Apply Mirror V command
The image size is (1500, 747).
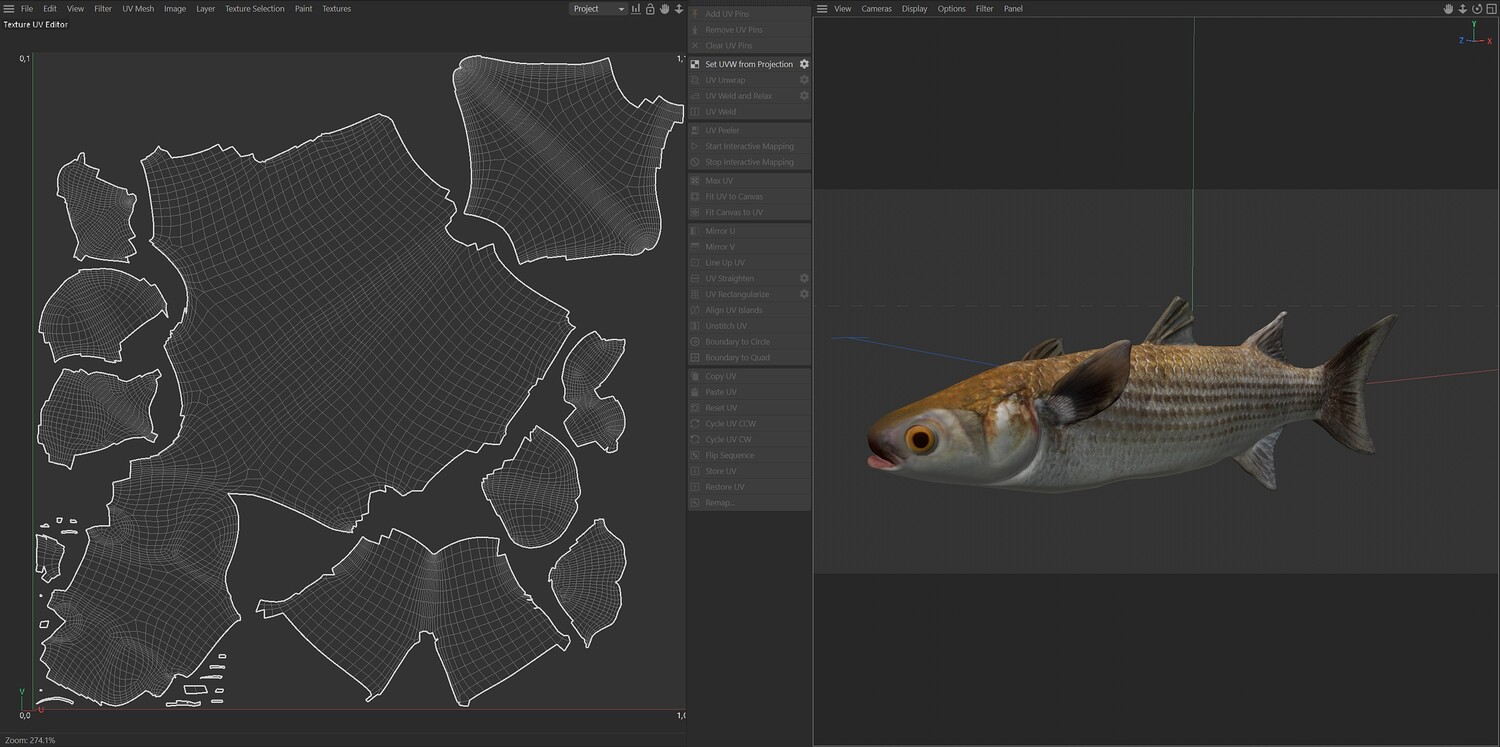pos(749,247)
